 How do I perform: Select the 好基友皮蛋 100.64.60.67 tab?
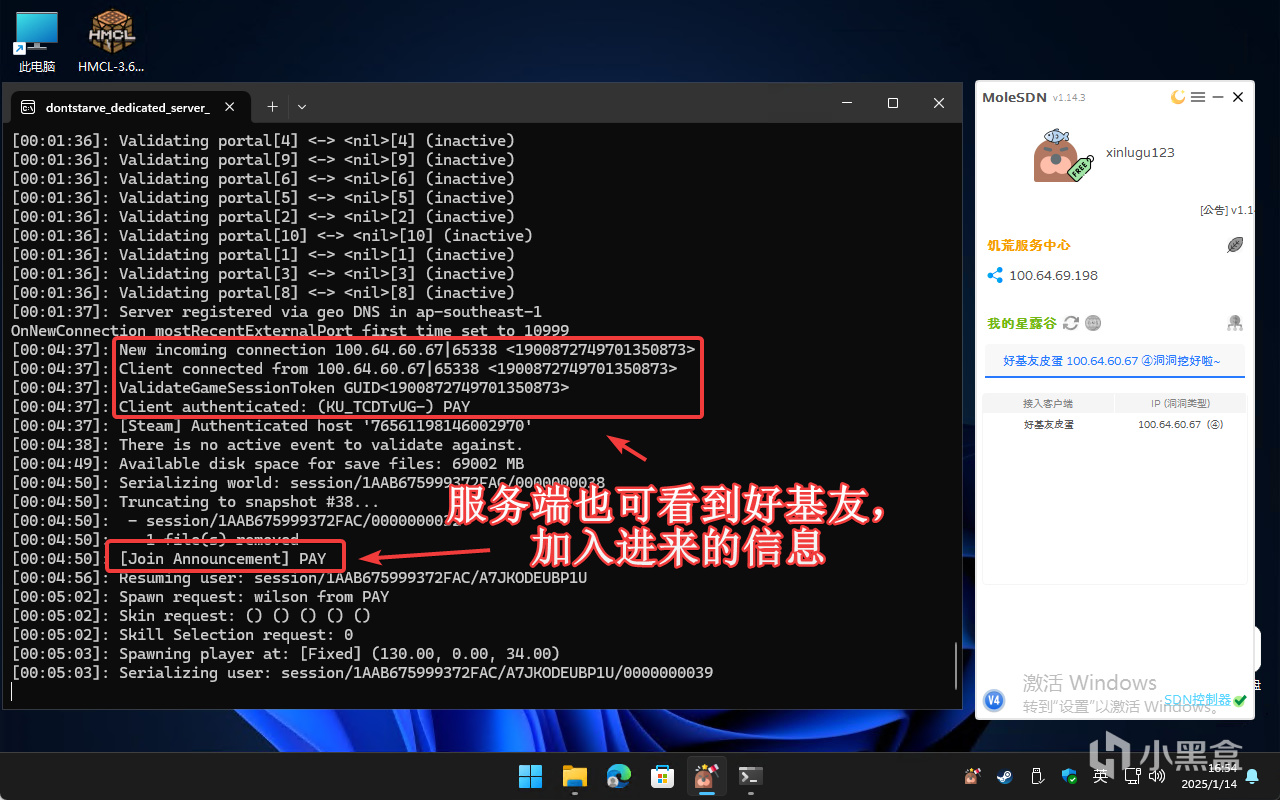coord(1114,361)
